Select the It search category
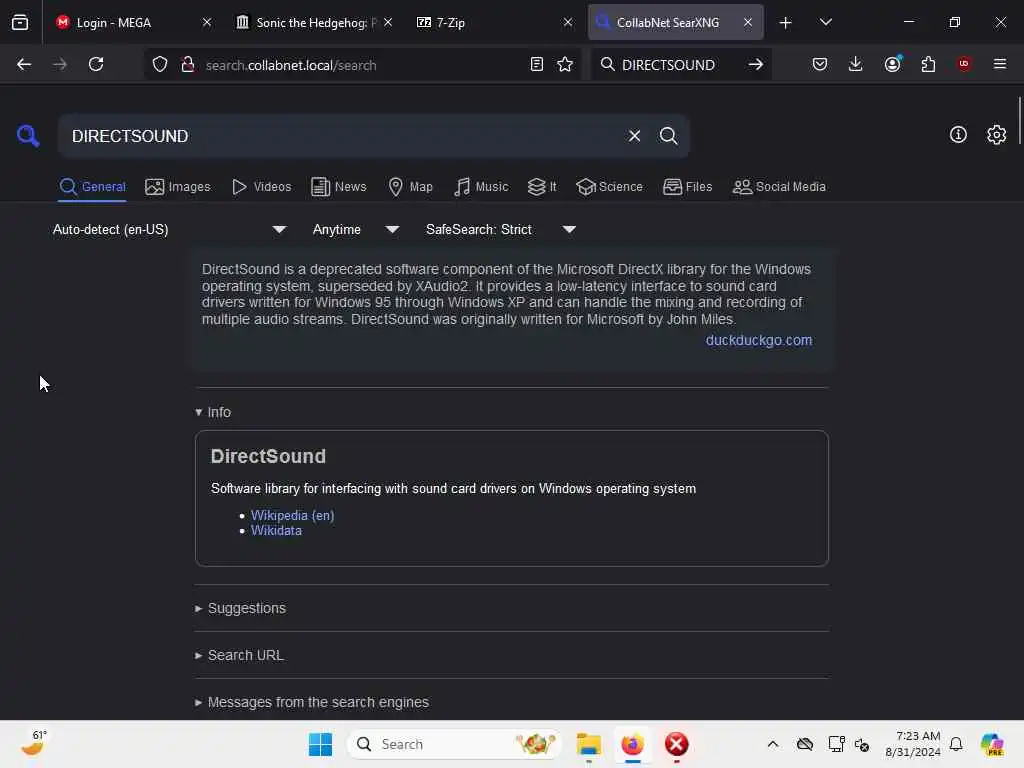The height and width of the screenshot is (768, 1024). (x=541, y=187)
